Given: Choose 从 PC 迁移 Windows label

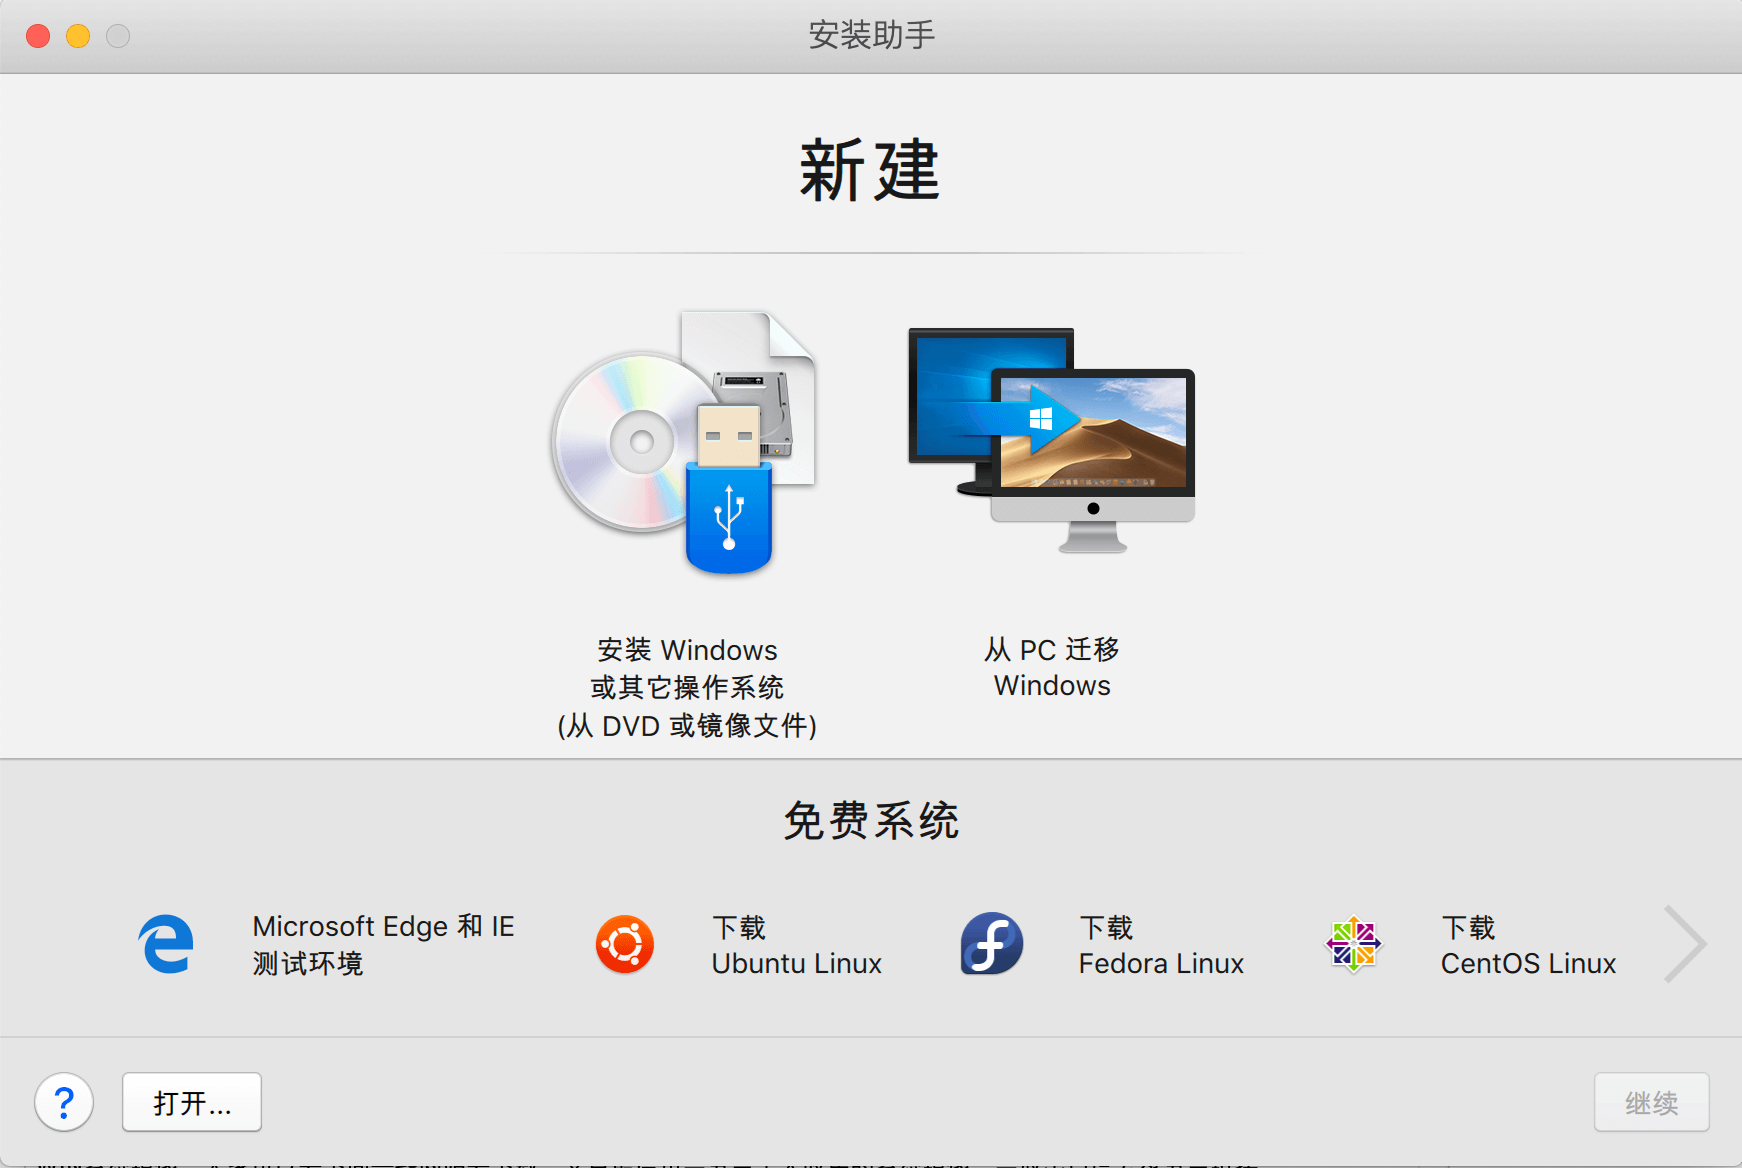Looking at the screenshot, I should pos(1052,667).
